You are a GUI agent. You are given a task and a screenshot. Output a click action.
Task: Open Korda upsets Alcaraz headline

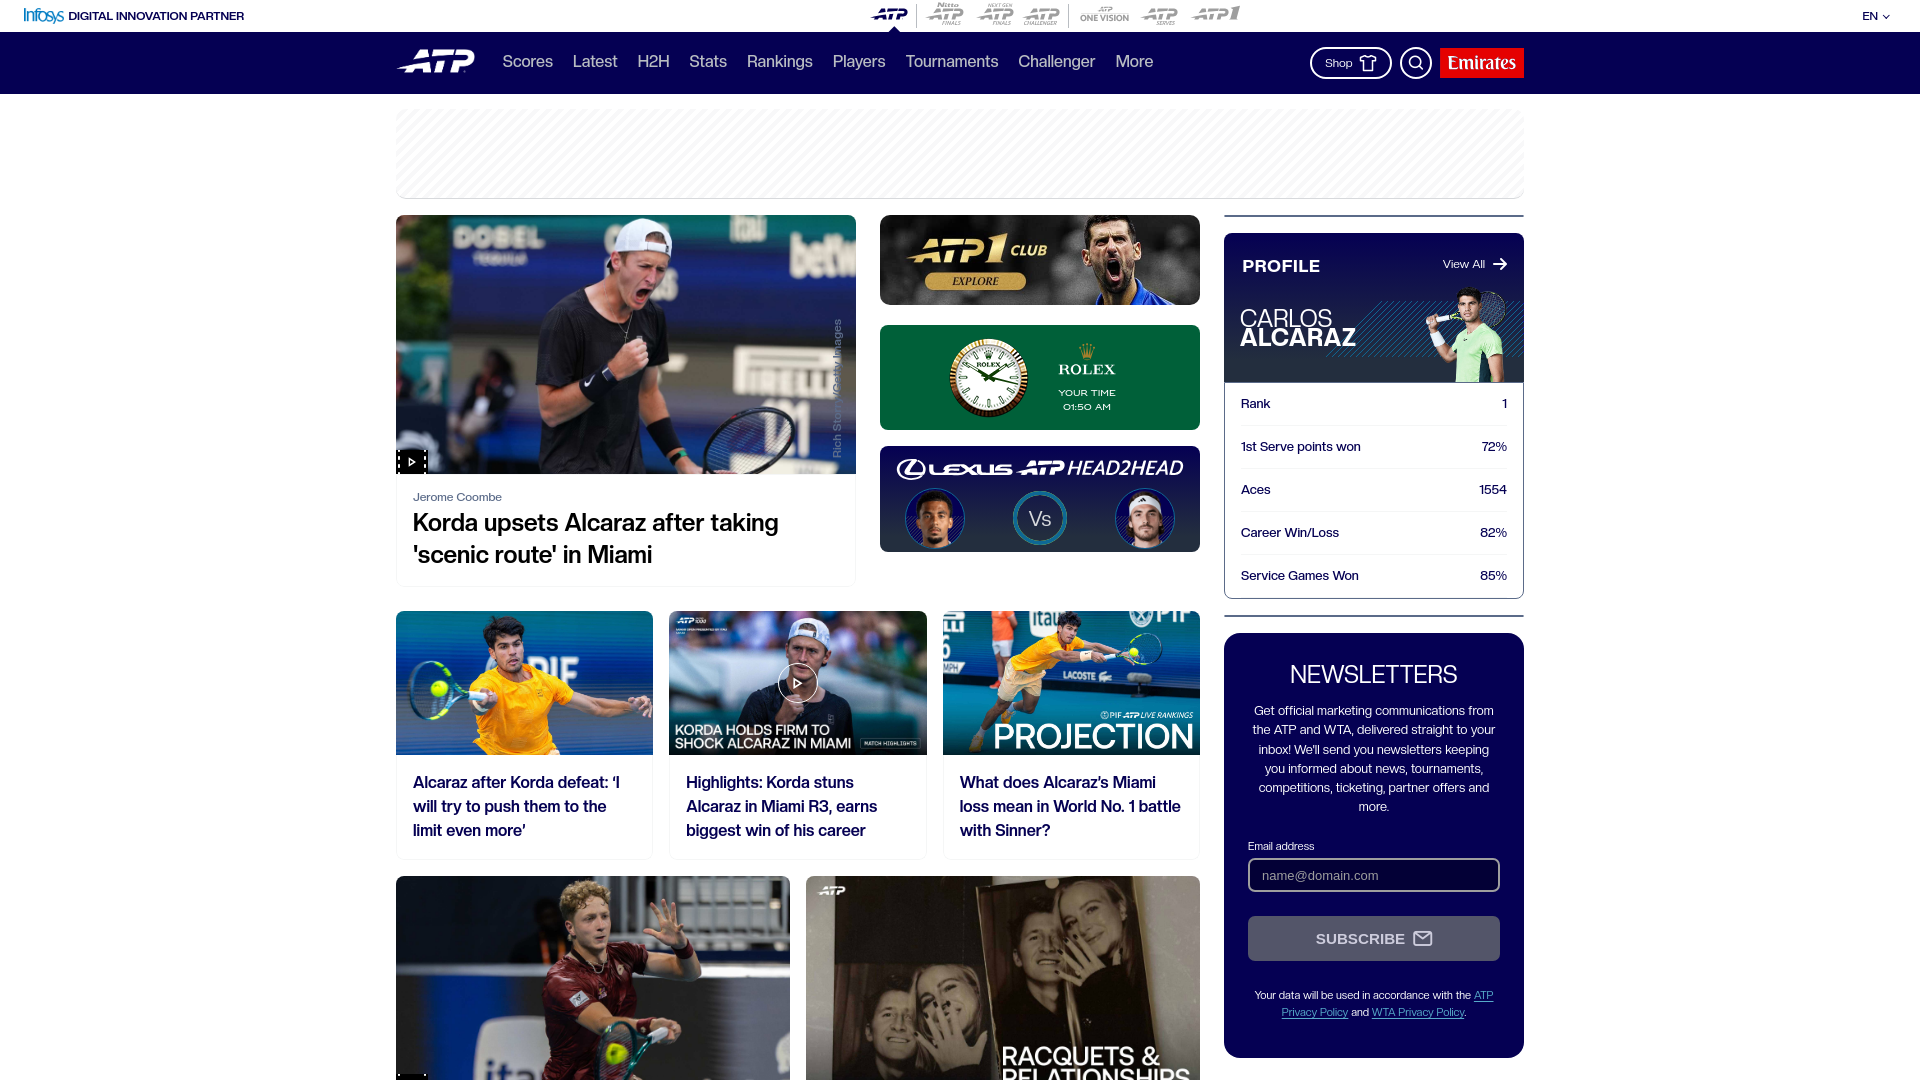(x=595, y=538)
